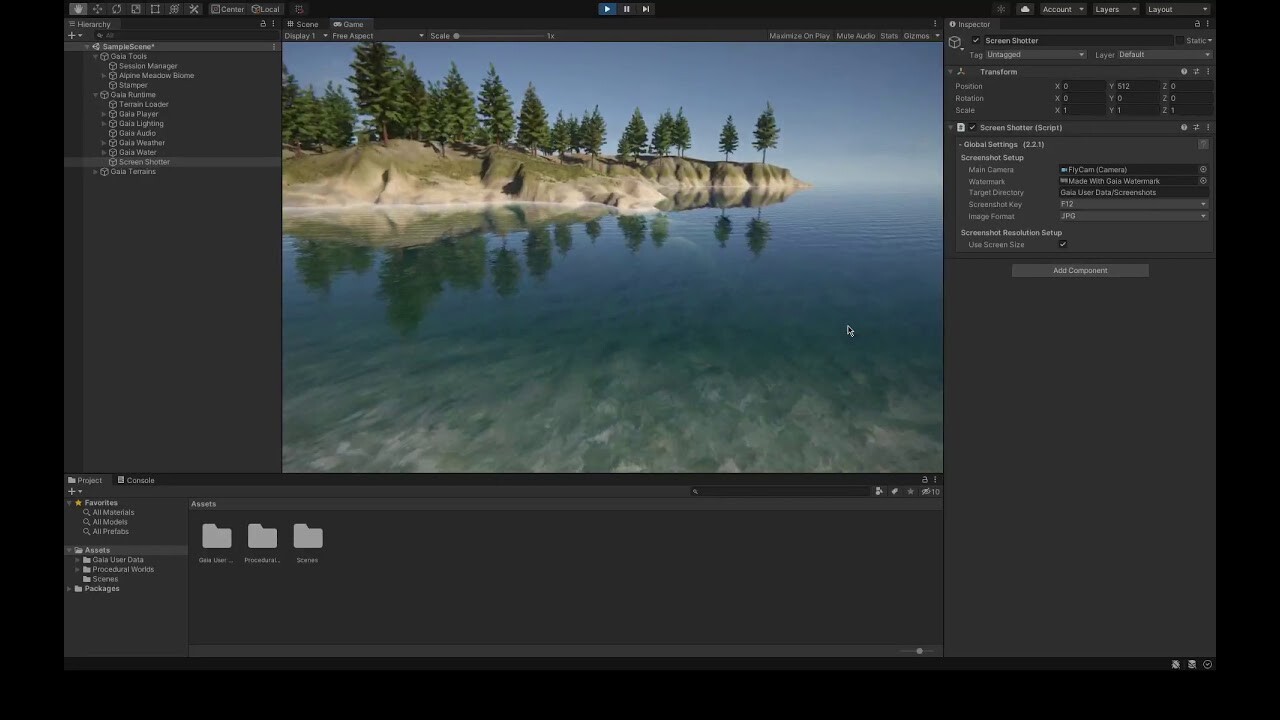Open the Image Format dropdown
Screen dimensions: 1280x720
[x=1133, y=216]
